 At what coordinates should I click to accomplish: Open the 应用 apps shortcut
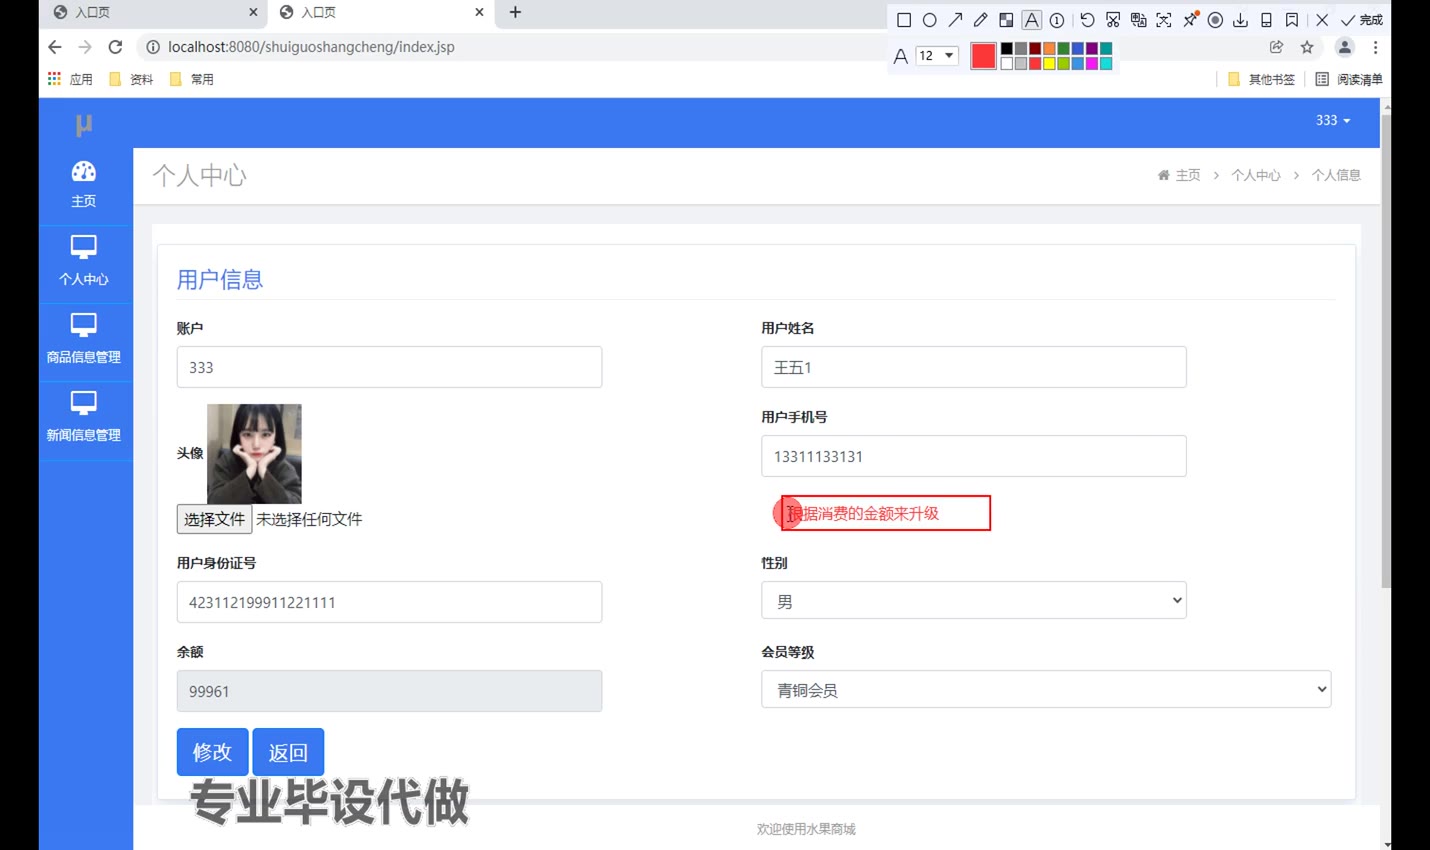[70, 79]
